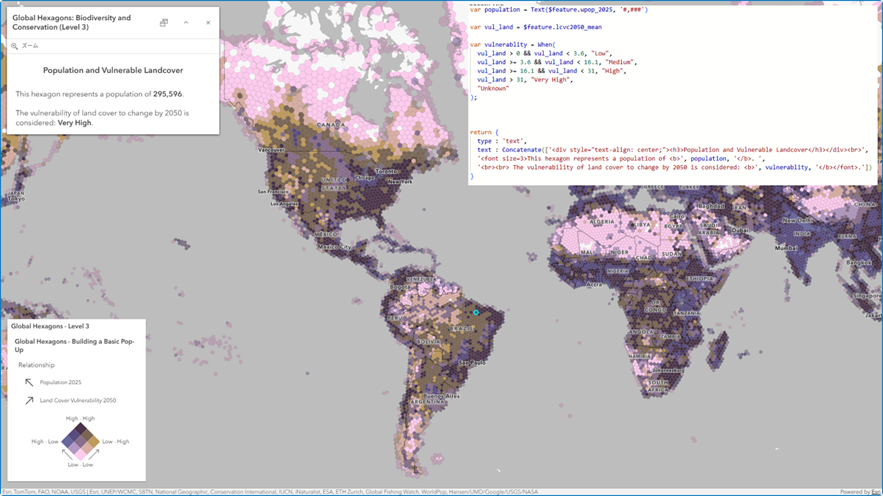Click the 'return {' code line
Viewport: 883px width, 496px height.
(484, 132)
